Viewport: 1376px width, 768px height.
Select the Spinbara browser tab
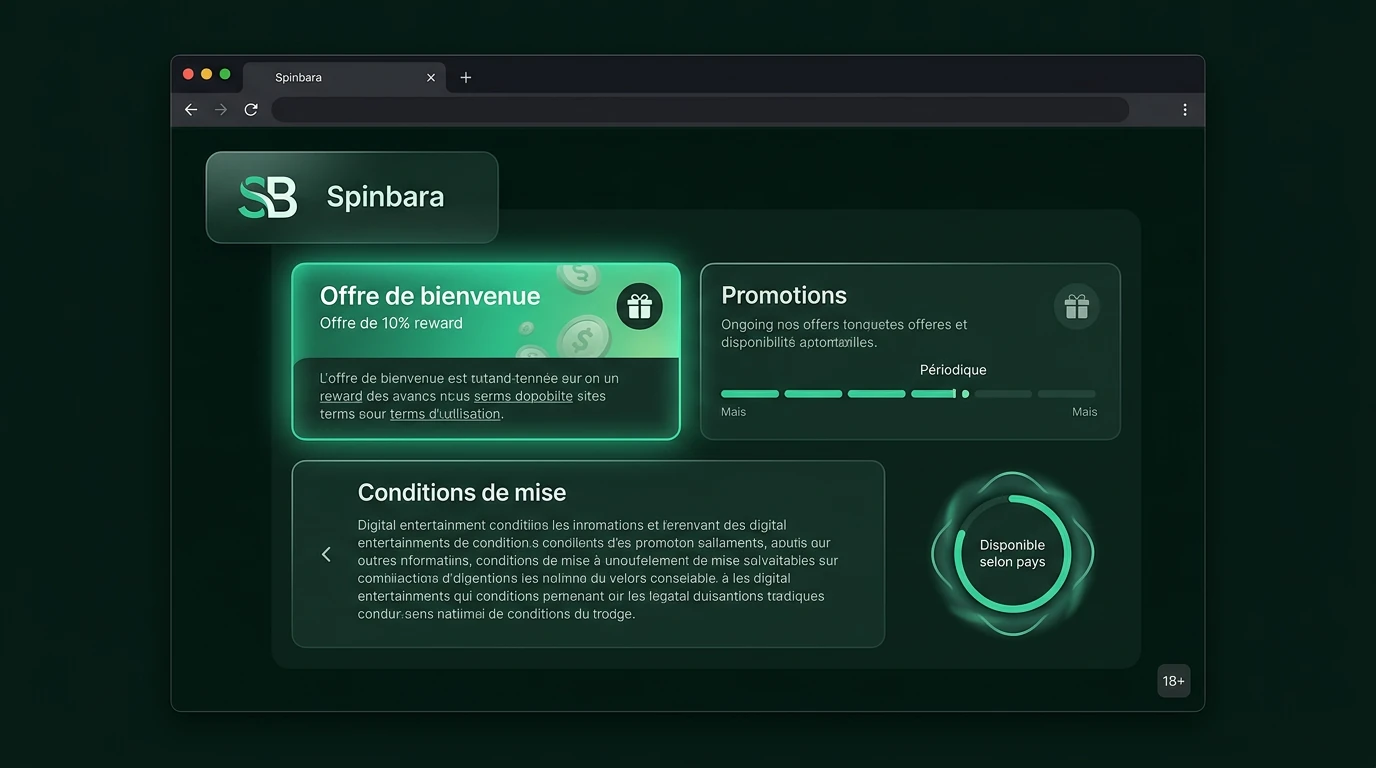point(346,77)
